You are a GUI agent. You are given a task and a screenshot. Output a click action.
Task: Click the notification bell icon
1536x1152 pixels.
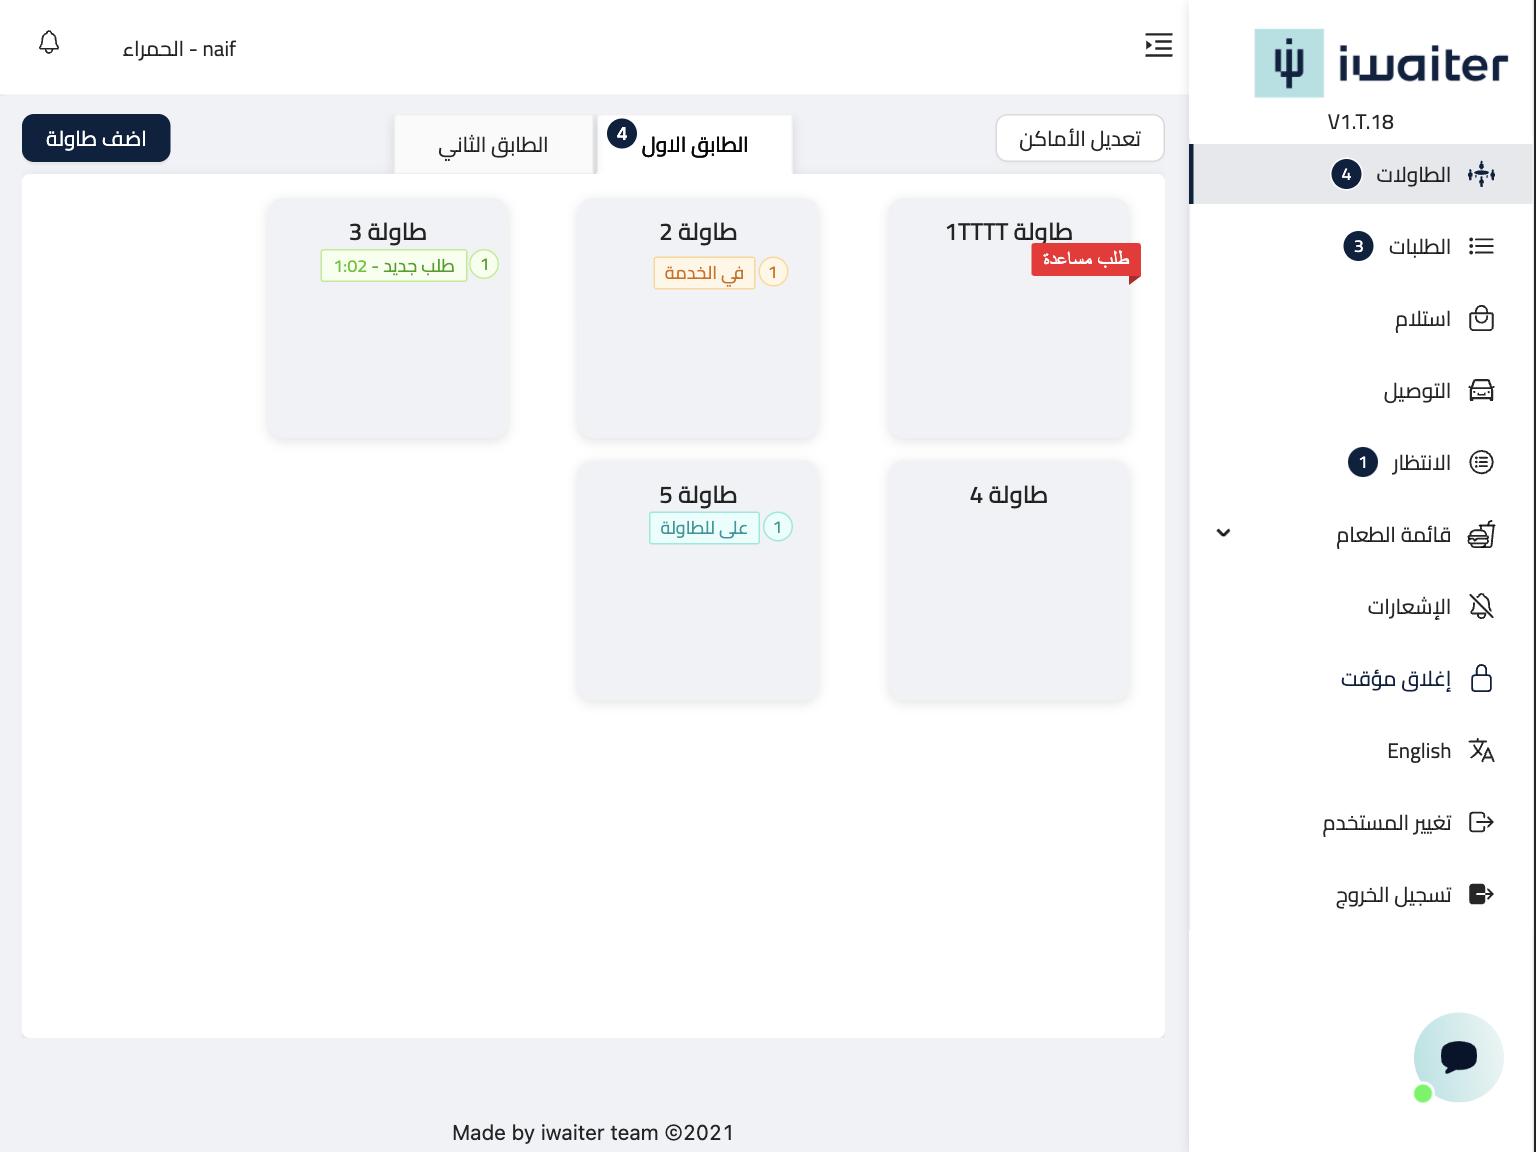coord(49,43)
